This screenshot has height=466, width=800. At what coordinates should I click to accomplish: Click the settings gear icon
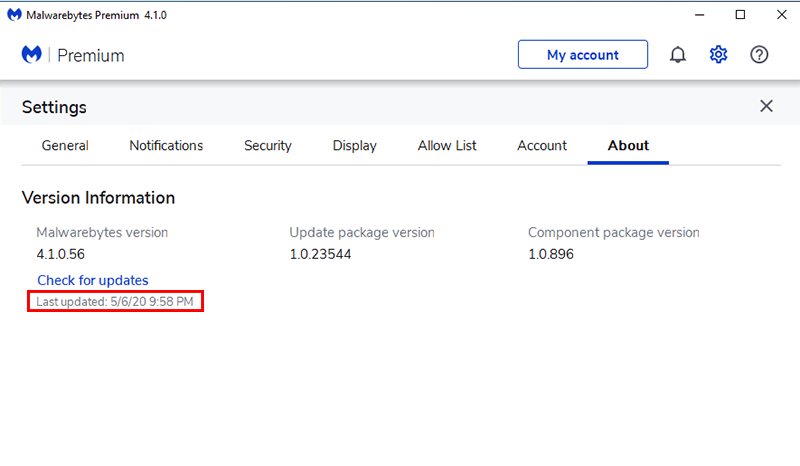pos(718,55)
